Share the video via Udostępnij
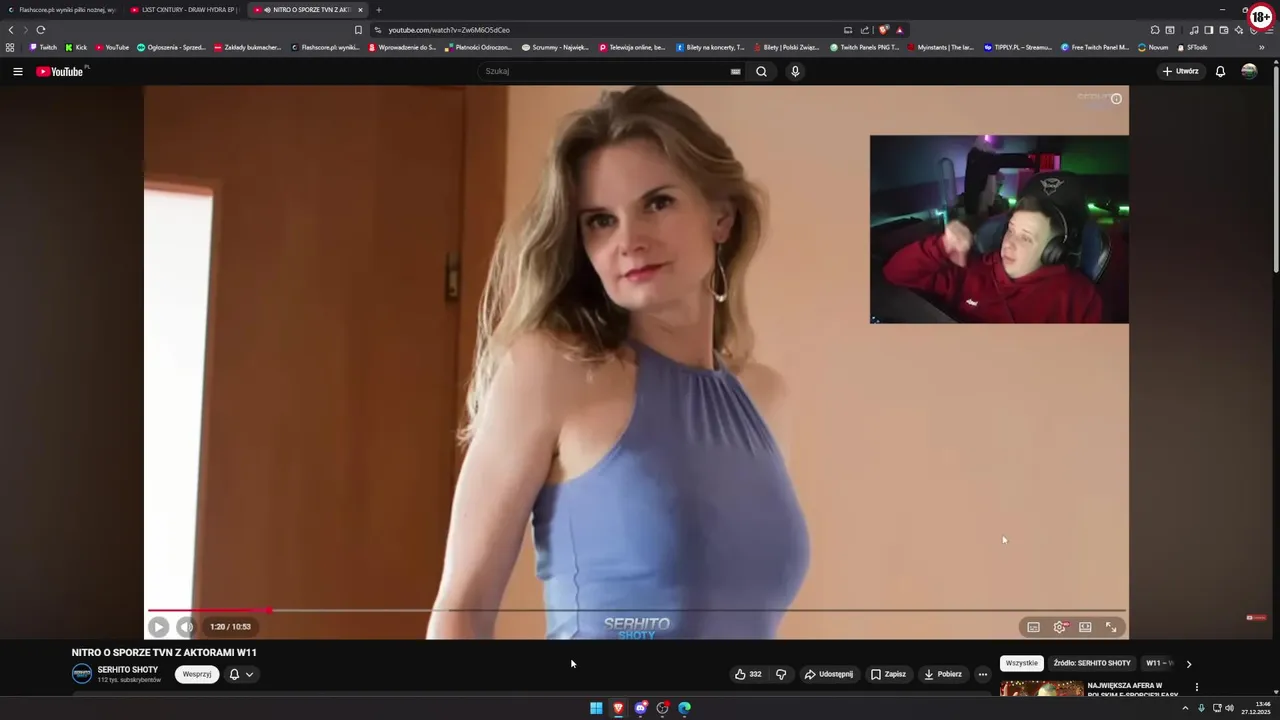This screenshot has width=1280, height=720. click(829, 674)
